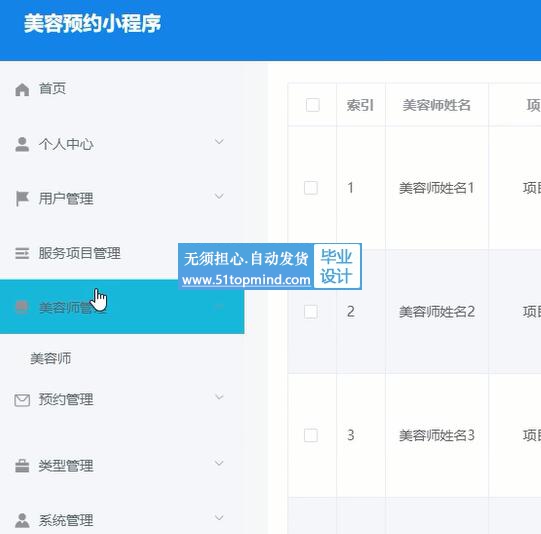This screenshot has width=541, height=534.
Task: Click the icon beside 美容师管理 in highlighted row
Action: coord(22,307)
